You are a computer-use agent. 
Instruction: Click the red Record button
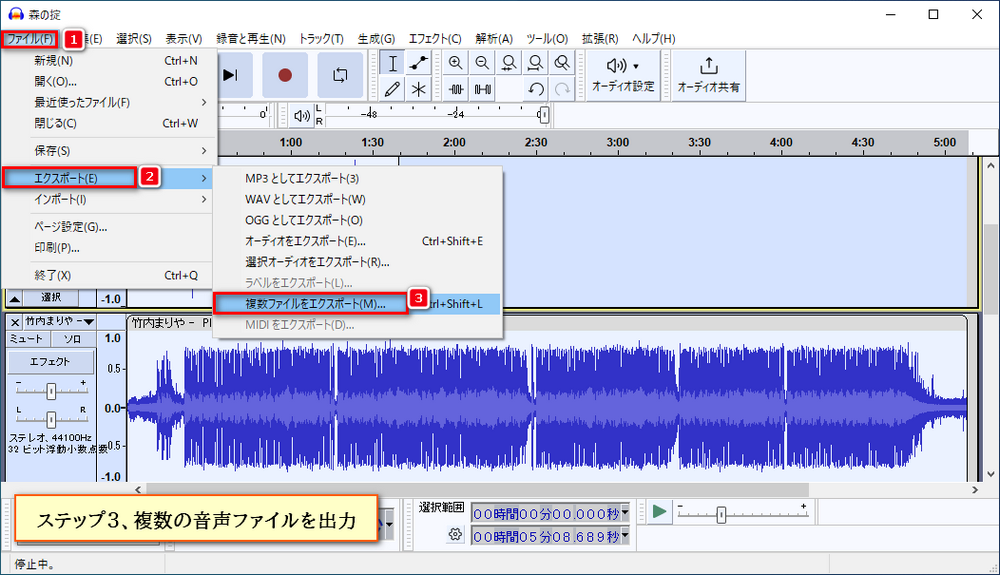click(285, 75)
